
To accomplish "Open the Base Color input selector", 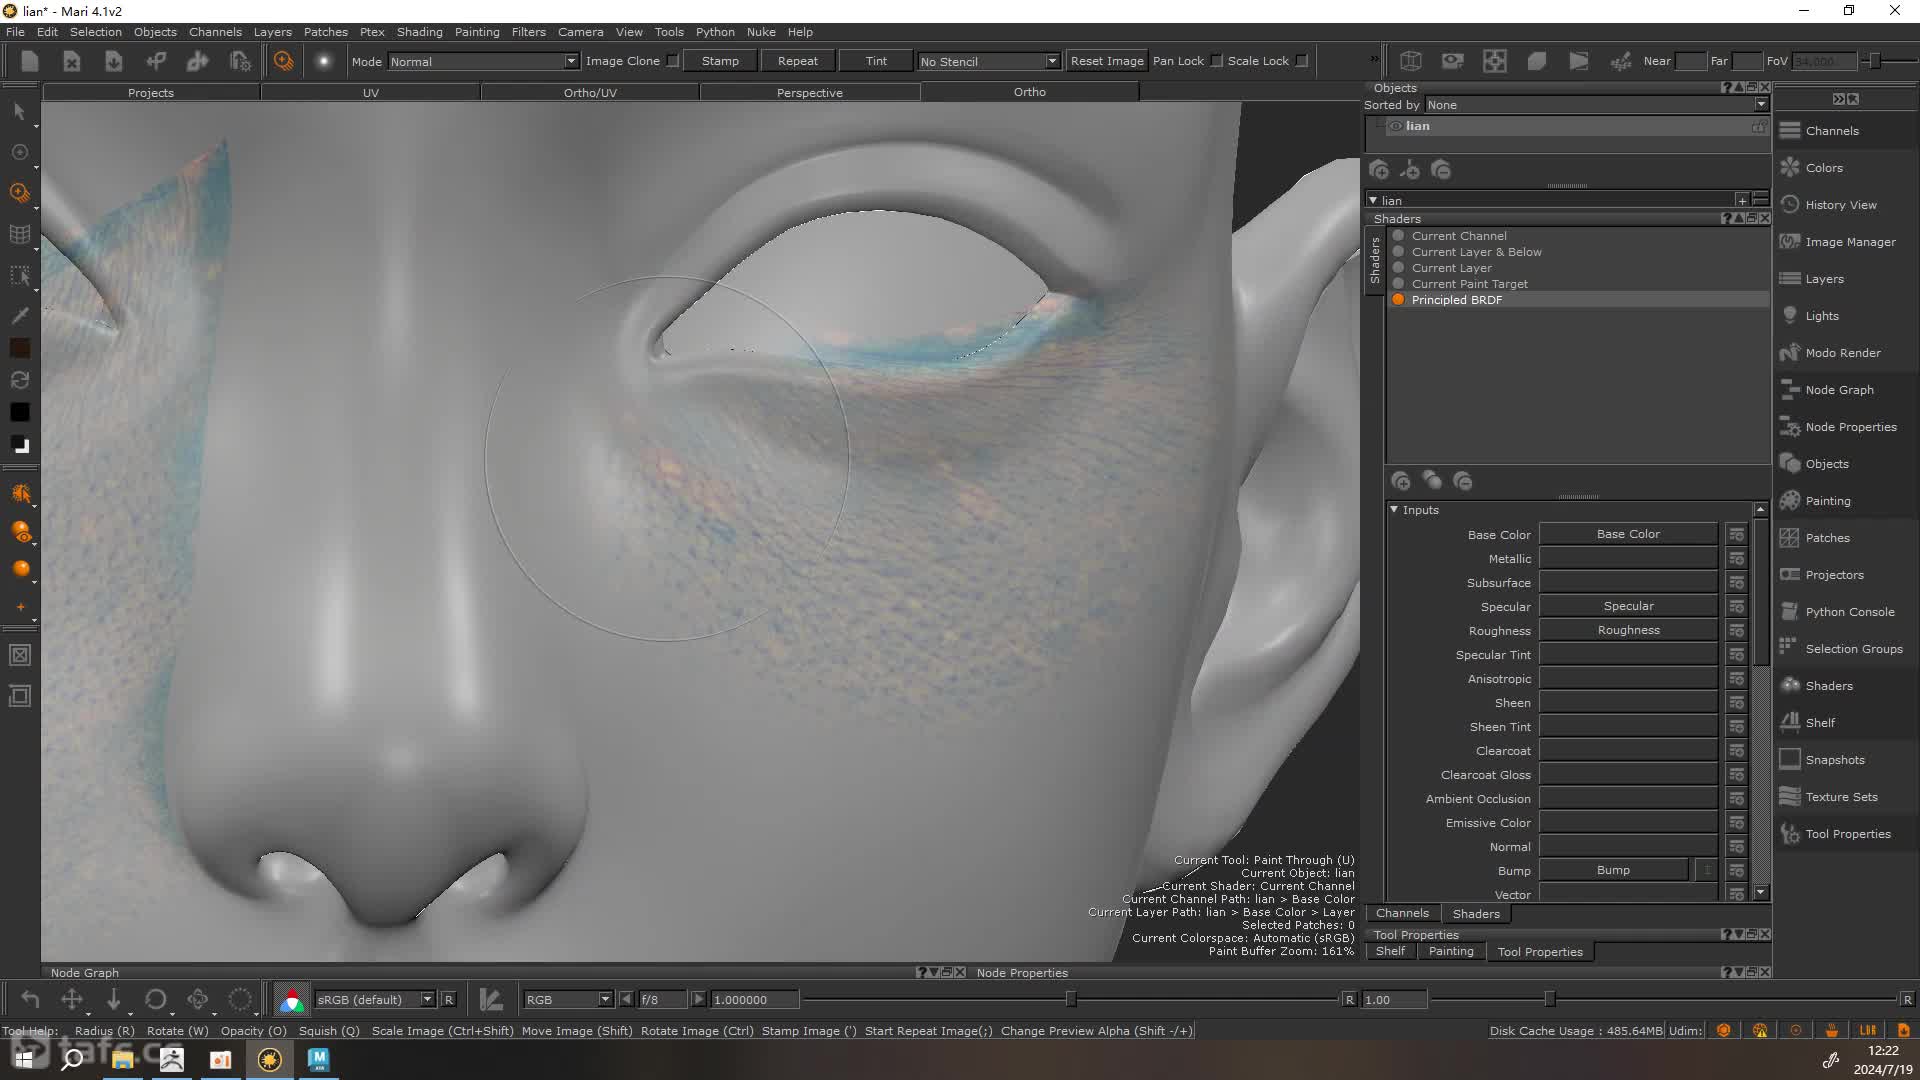I will click(1628, 534).
